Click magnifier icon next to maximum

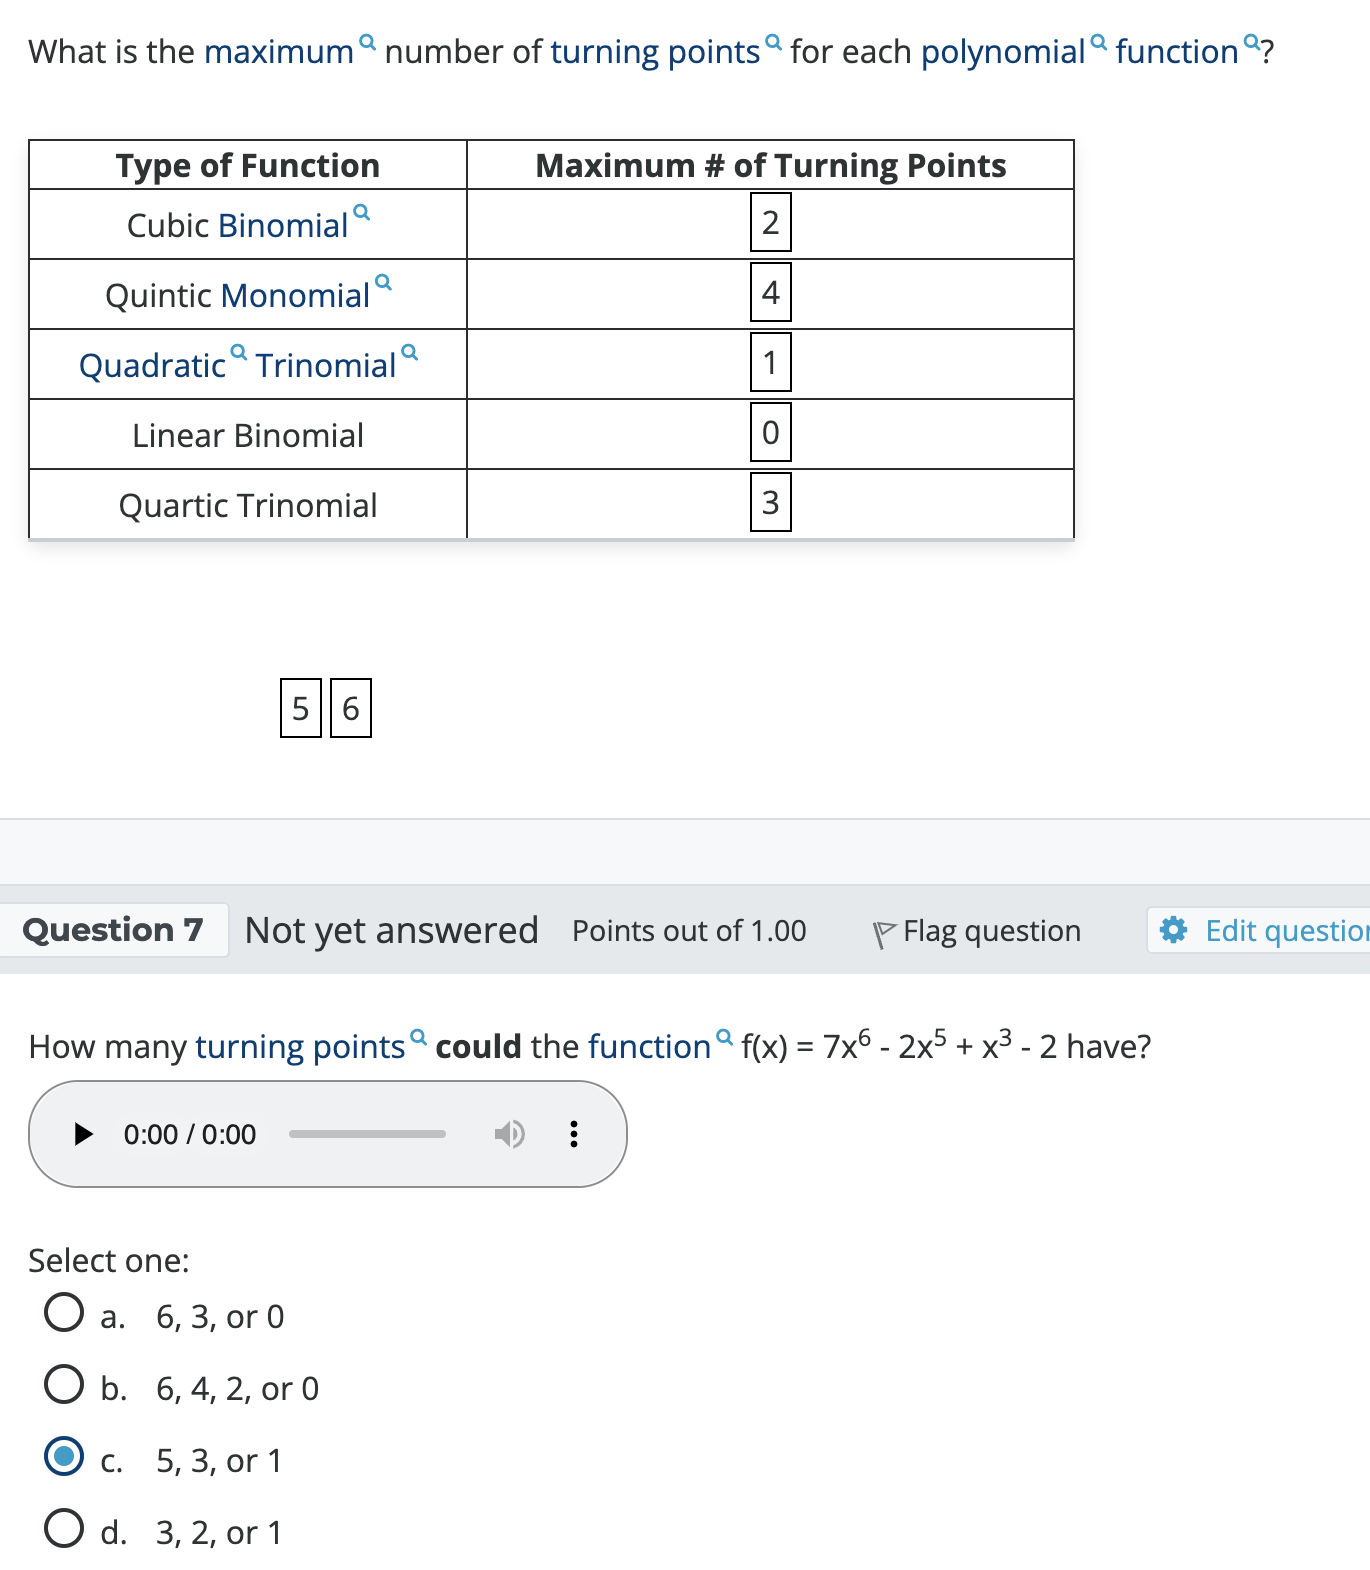pyautogui.click(x=368, y=42)
